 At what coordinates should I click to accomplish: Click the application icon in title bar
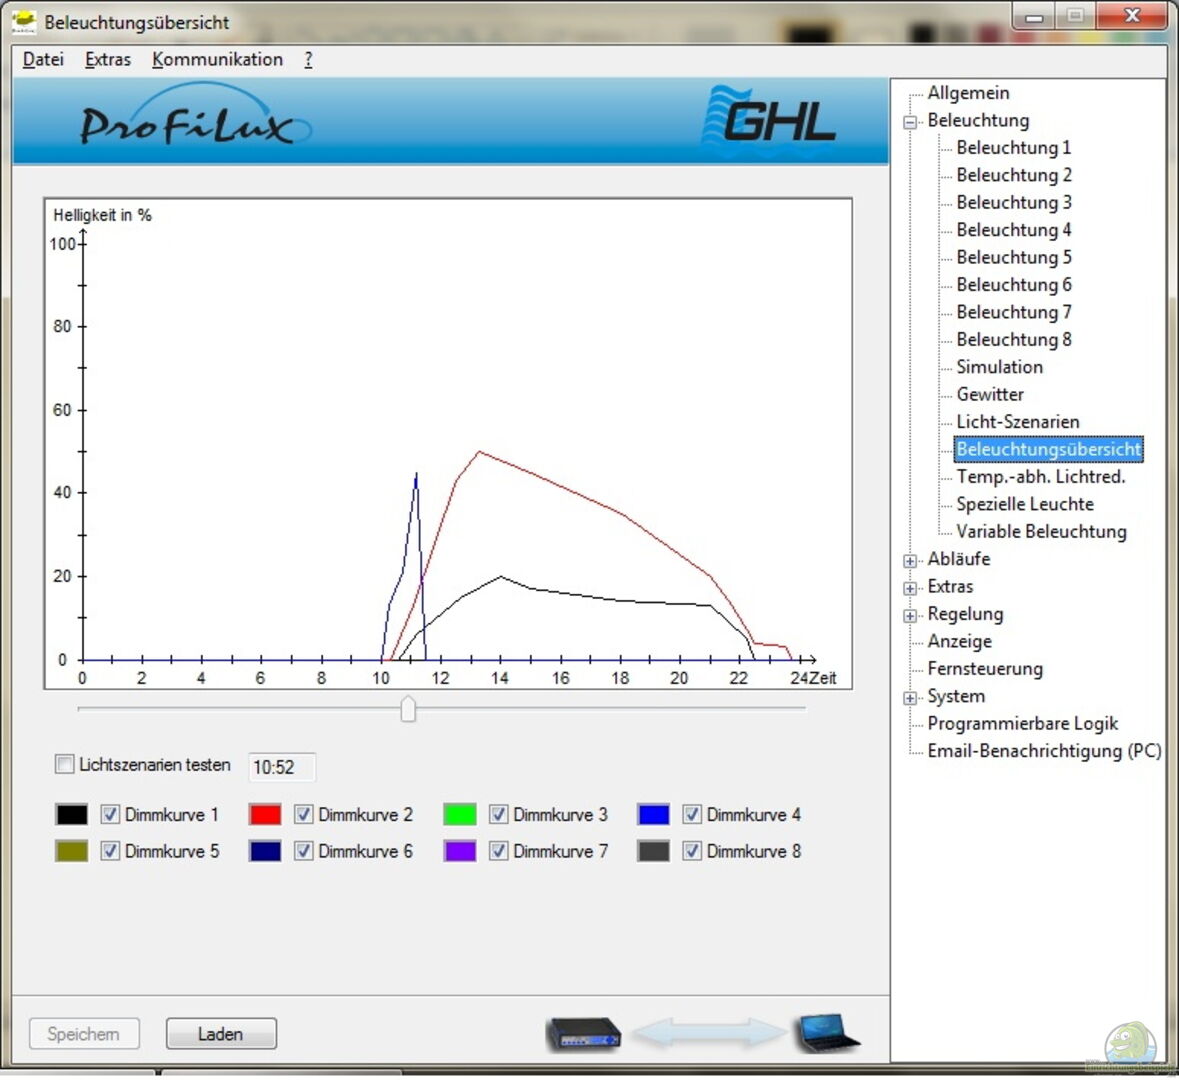[x=24, y=22]
